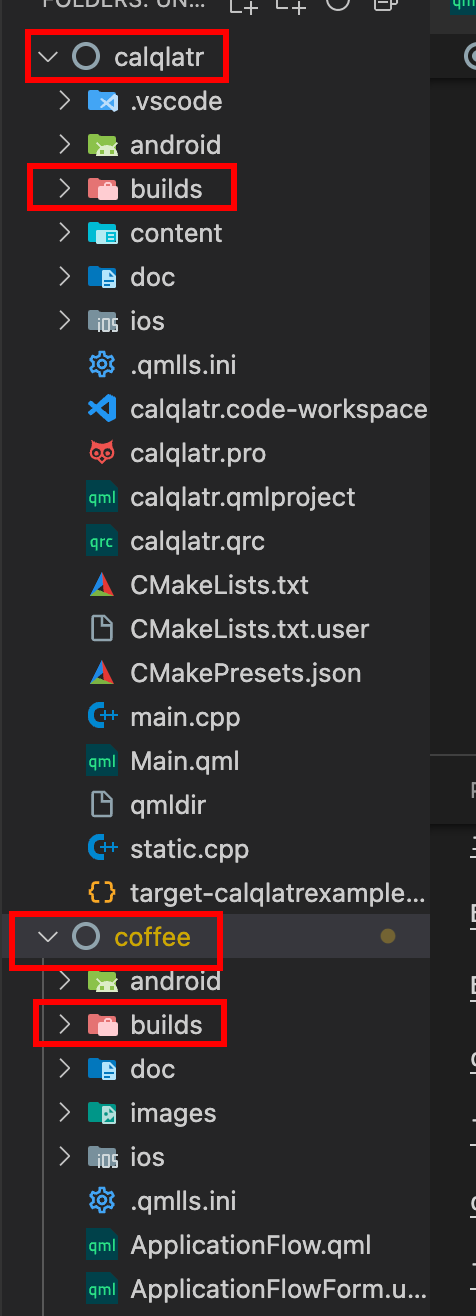Open ApplicationFlow.qml under coffee
The height and width of the screenshot is (1316, 476).
251,1245
